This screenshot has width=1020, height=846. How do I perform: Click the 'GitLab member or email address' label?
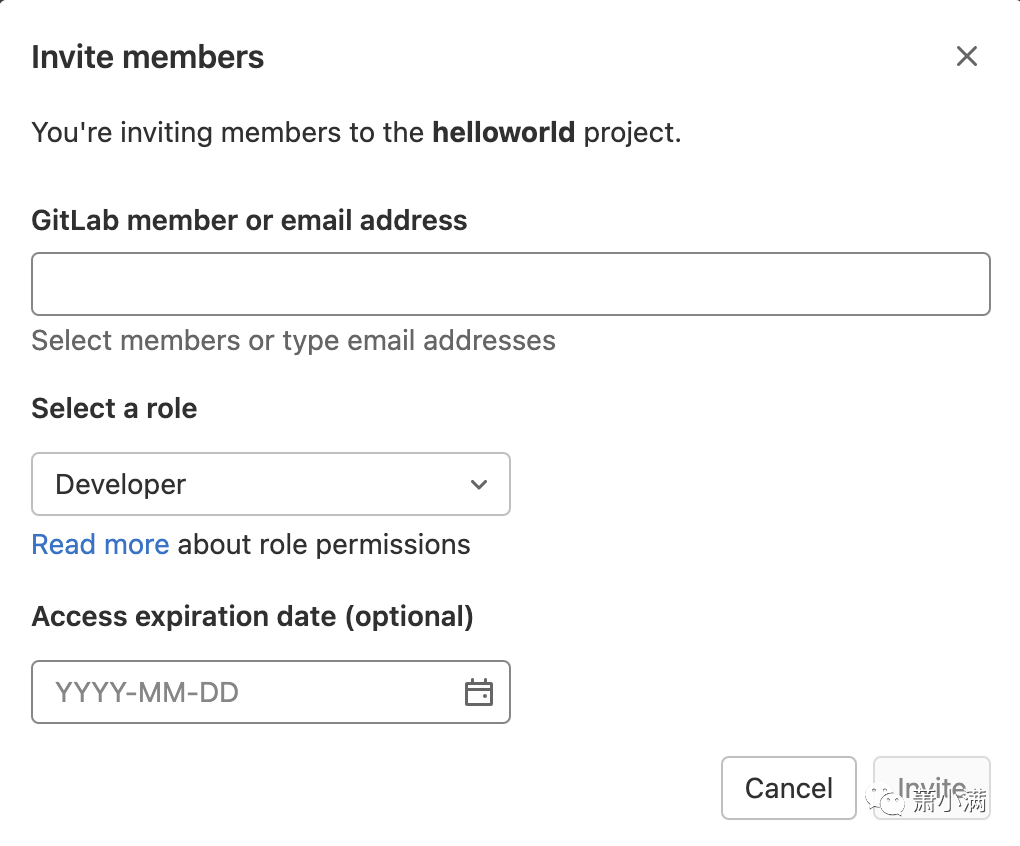(249, 220)
